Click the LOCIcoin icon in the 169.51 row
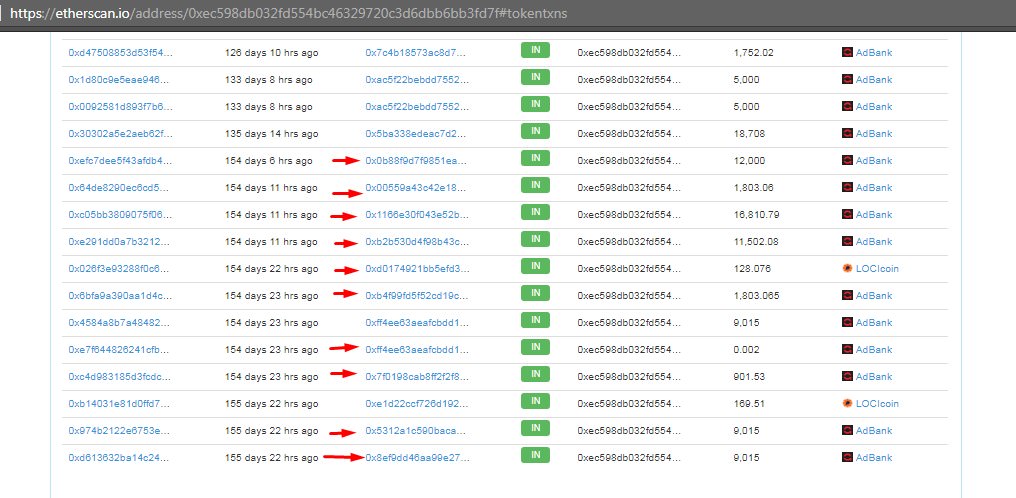 pos(847,403)
